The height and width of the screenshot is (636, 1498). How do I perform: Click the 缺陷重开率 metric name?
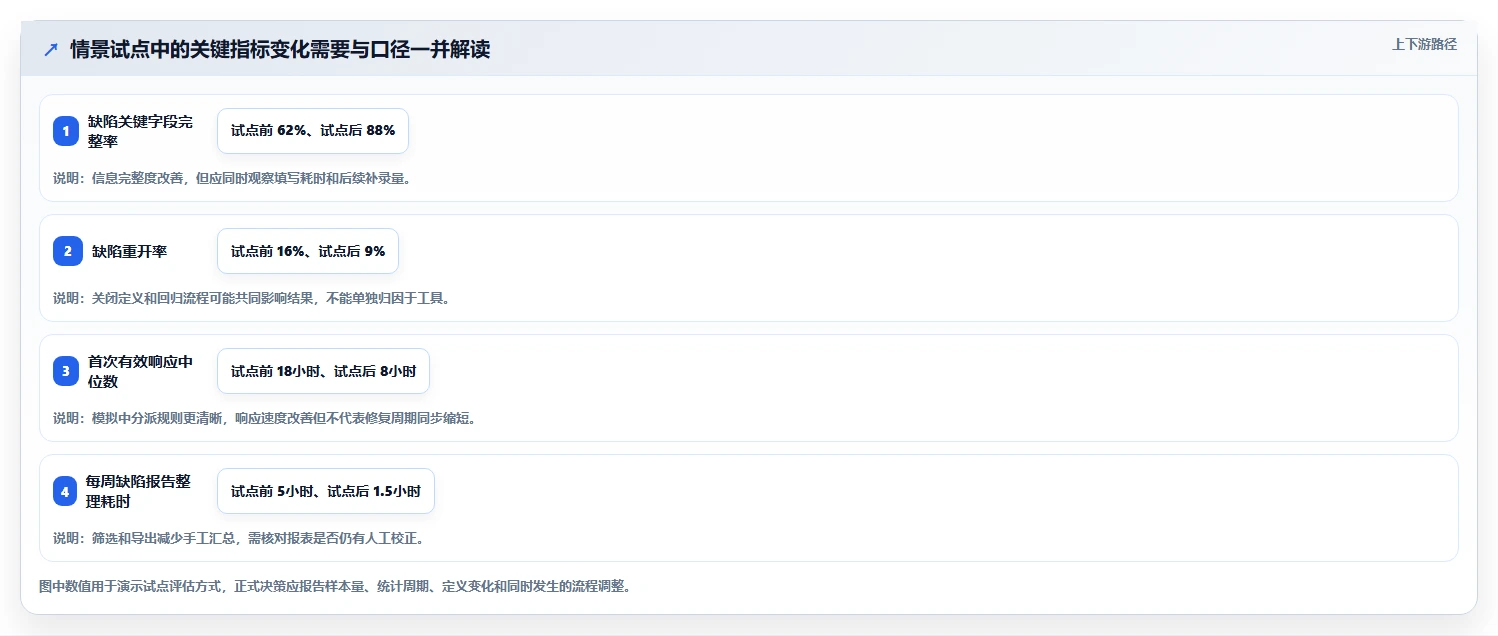(x=130, y=251)
